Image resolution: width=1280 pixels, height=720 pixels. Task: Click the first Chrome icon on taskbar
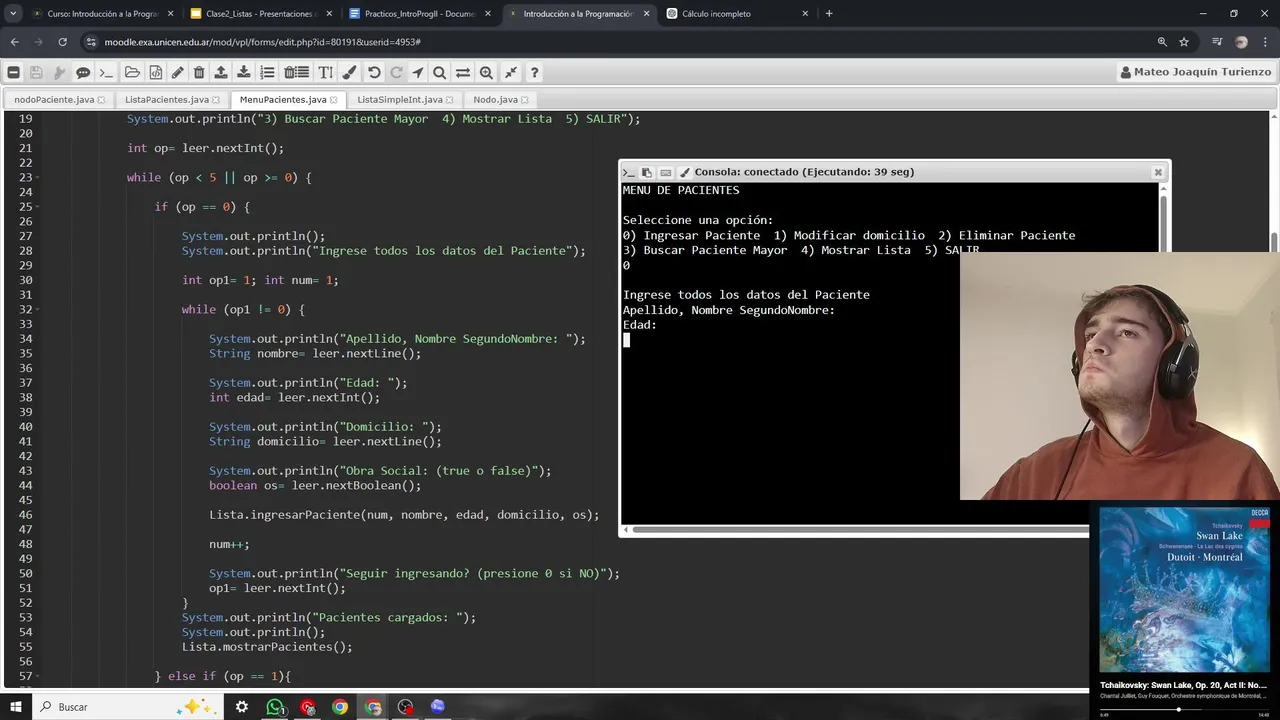[340, 706]
